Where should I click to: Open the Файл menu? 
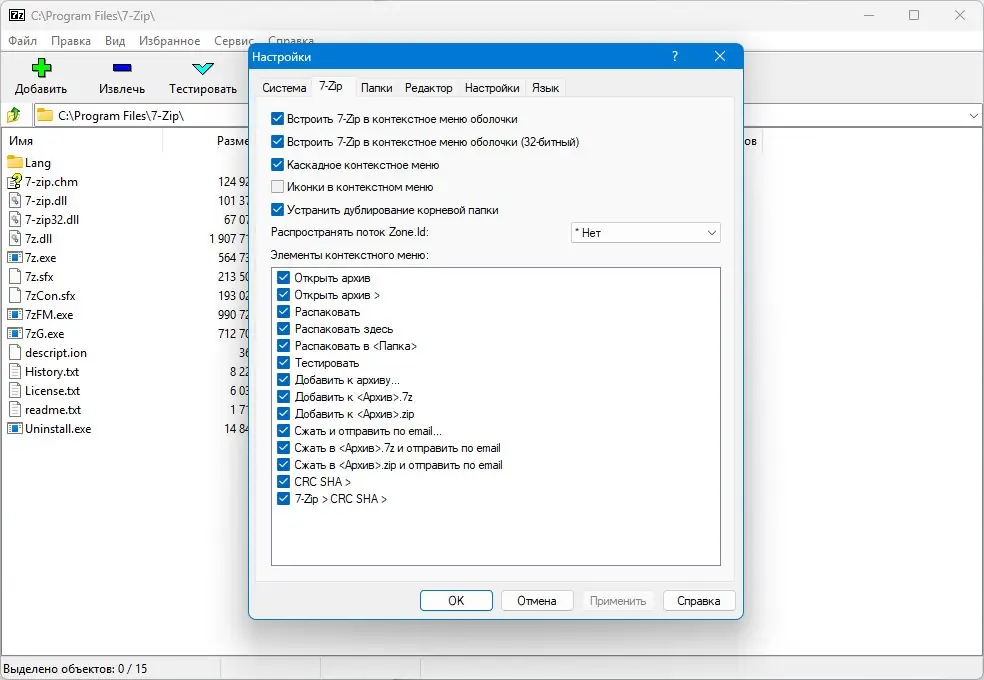23,41
